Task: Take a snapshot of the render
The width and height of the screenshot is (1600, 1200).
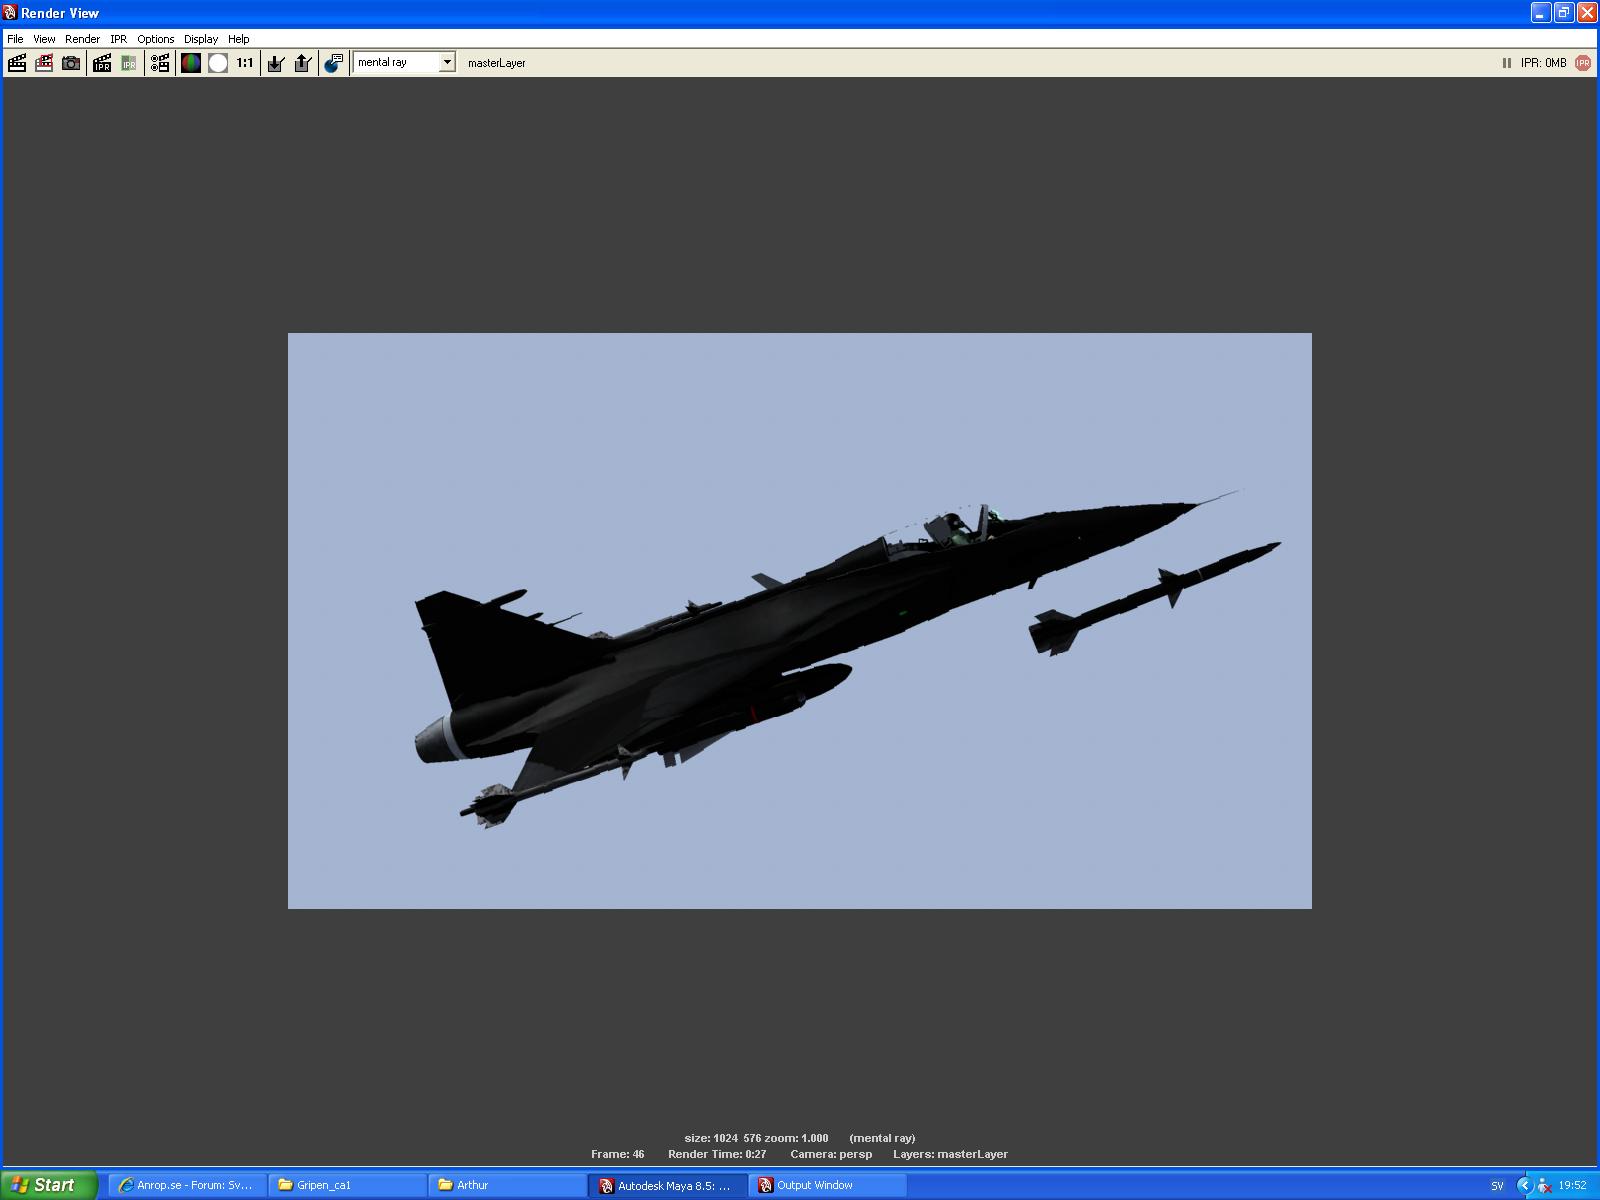Action: coord(70,62)
